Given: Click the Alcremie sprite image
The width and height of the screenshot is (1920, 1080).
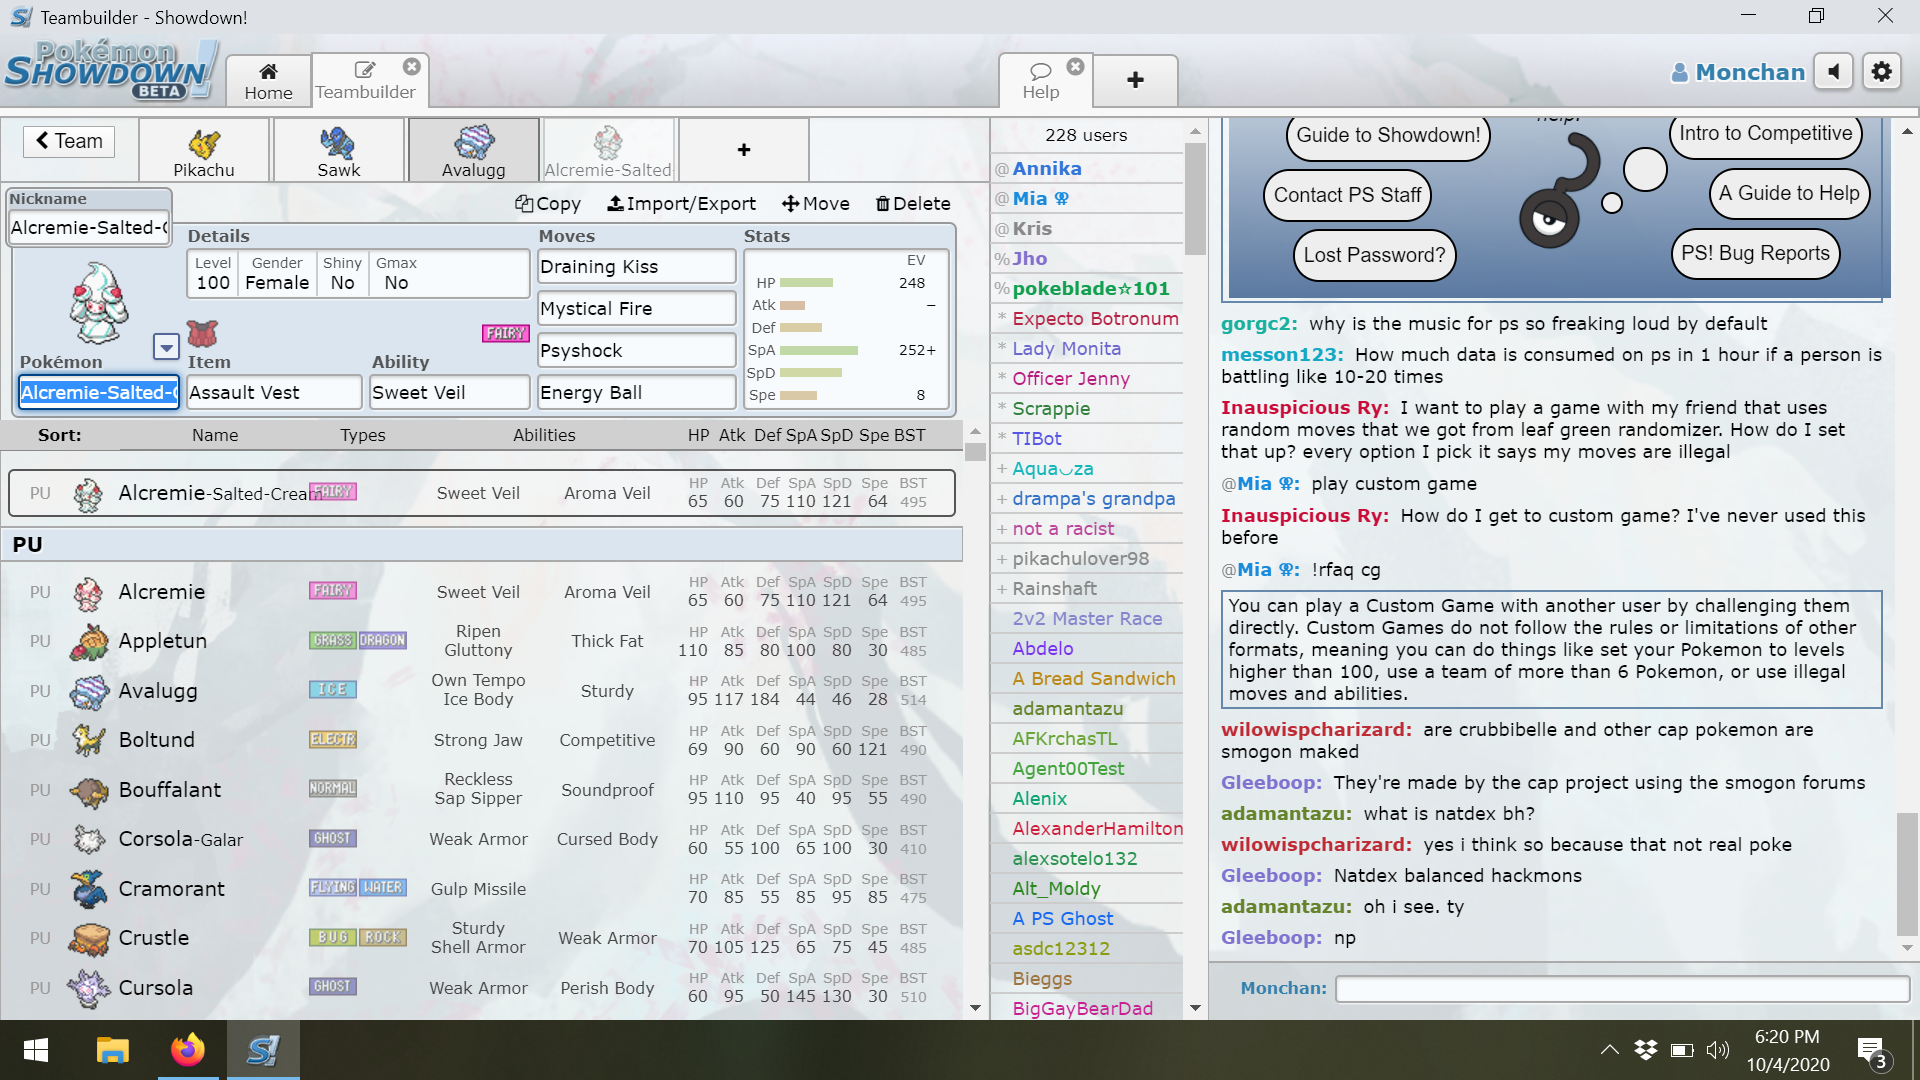Looking at the screenshot, I should 98,303.
